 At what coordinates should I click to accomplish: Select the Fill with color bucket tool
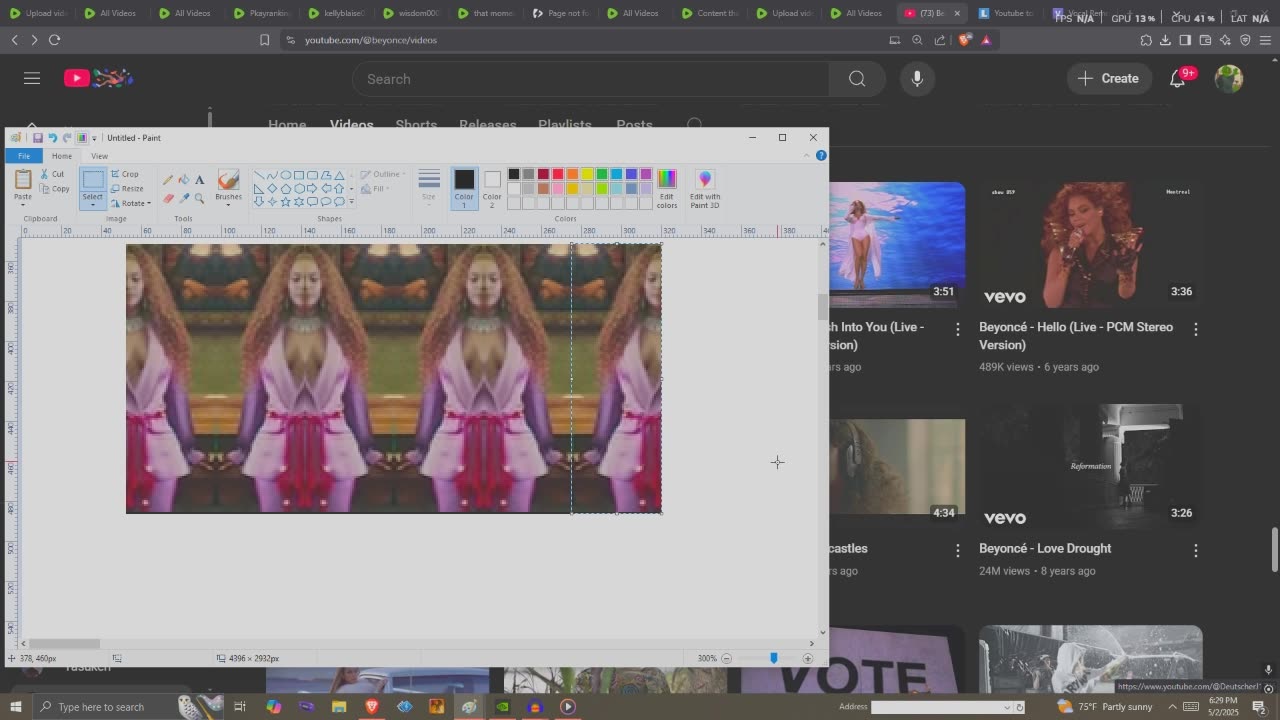[184, 180]
